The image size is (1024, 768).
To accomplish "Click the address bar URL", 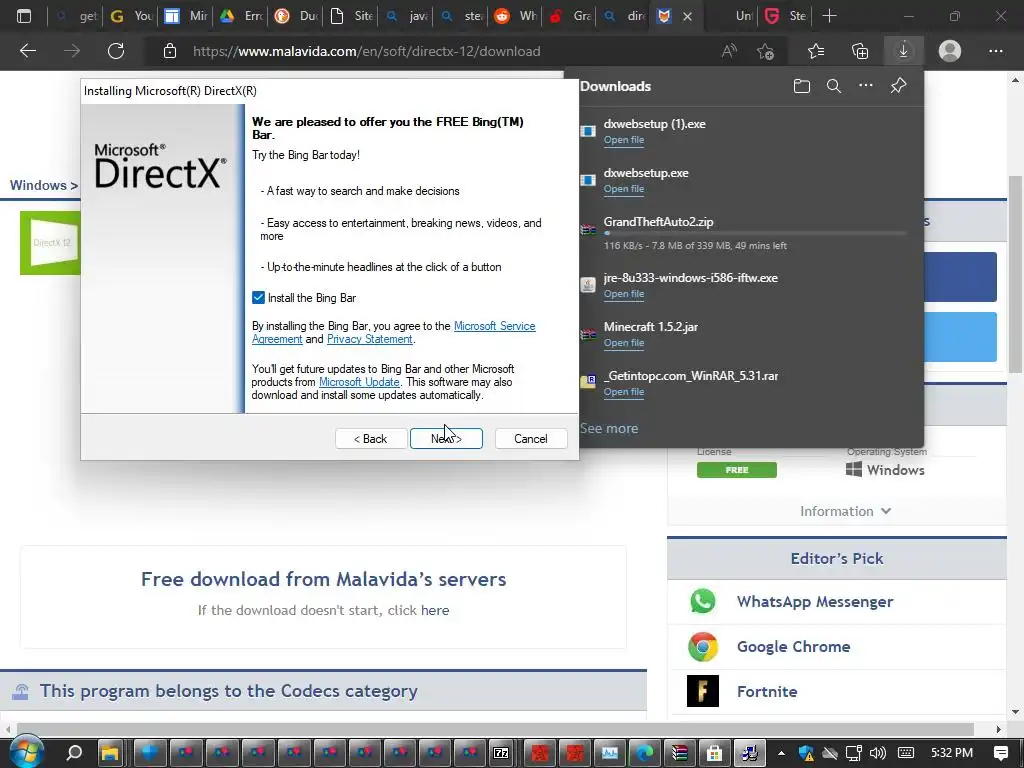I will (x=366, y=51).
